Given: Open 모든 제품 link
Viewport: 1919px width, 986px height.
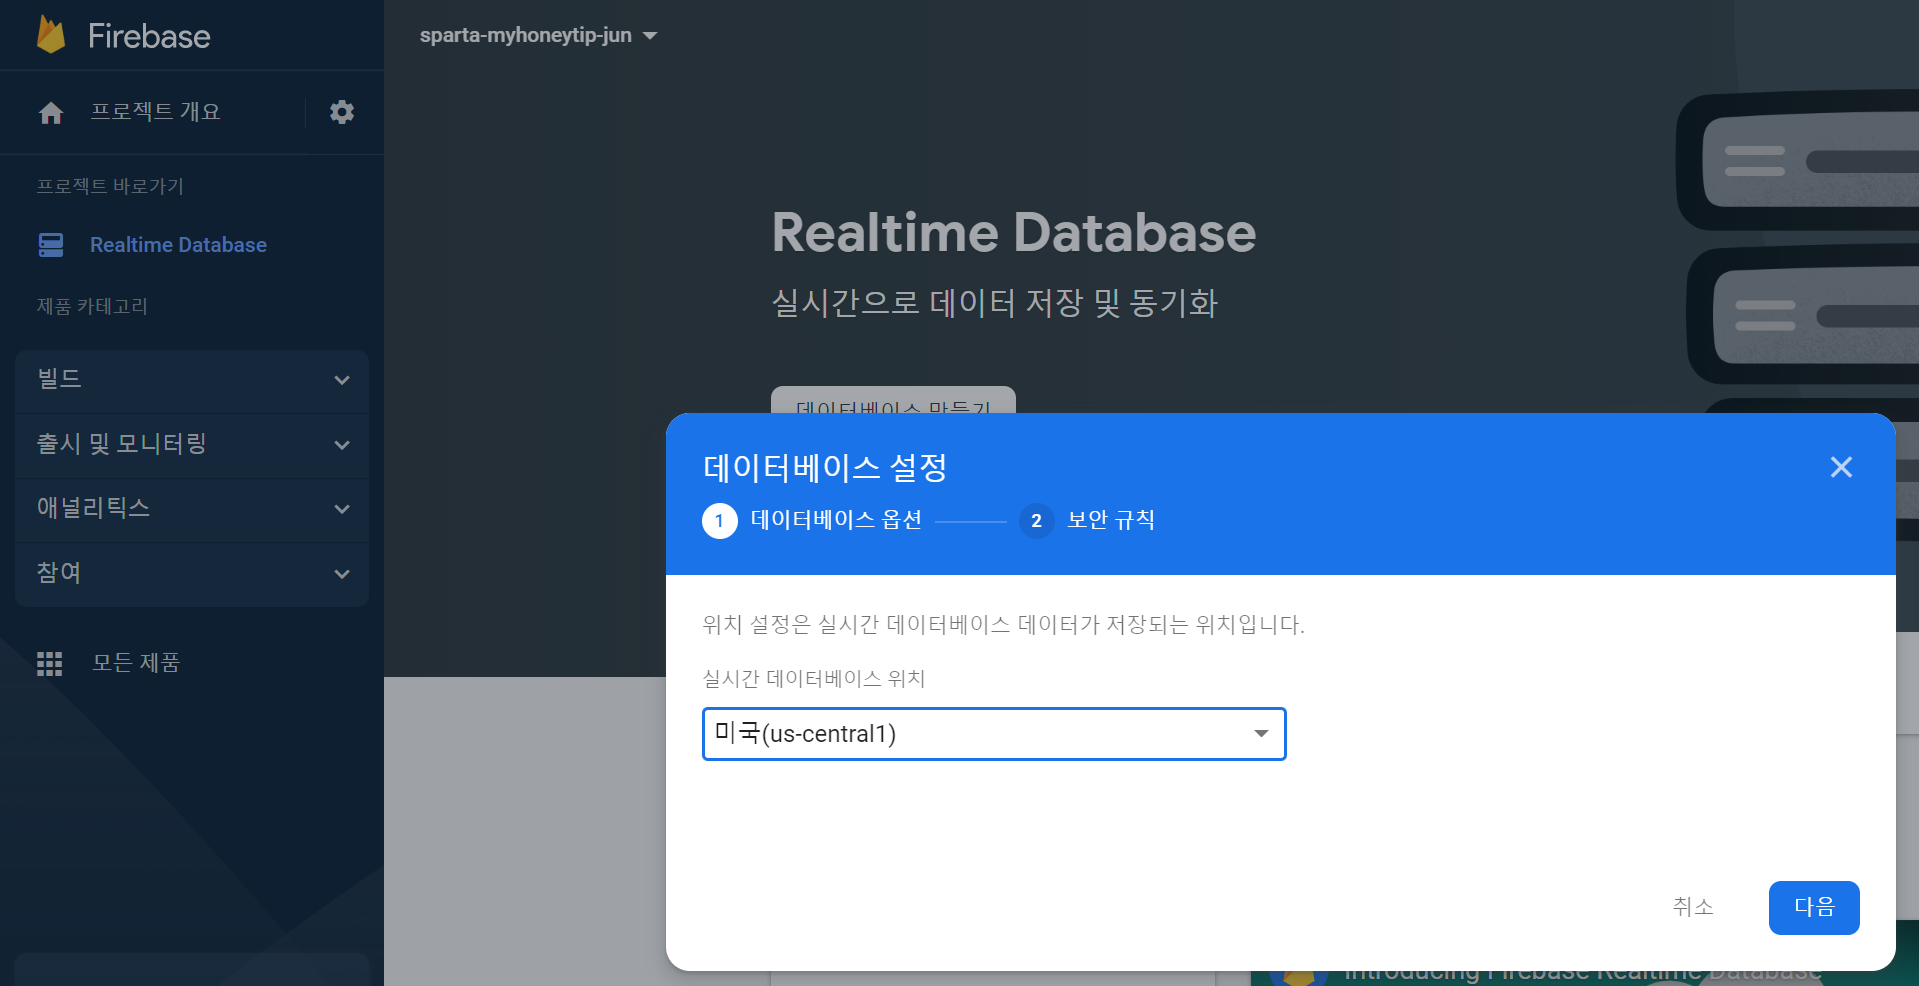Looking at the screenshot, I should pyautogui.click(x=136, y=663).
